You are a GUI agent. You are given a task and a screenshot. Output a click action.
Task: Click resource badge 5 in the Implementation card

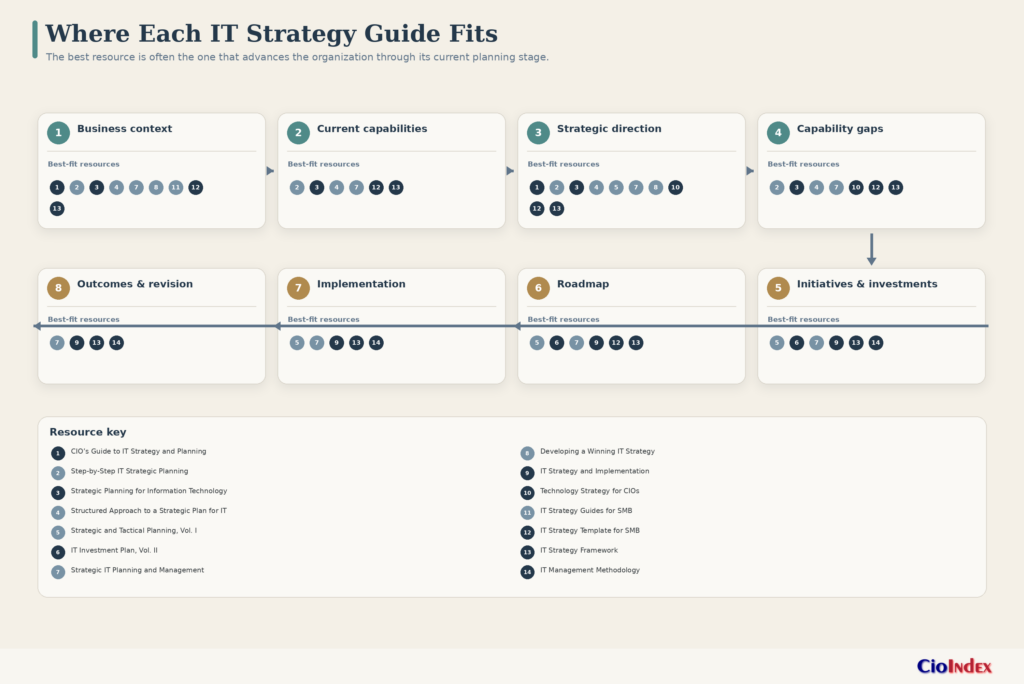point(297,342)
